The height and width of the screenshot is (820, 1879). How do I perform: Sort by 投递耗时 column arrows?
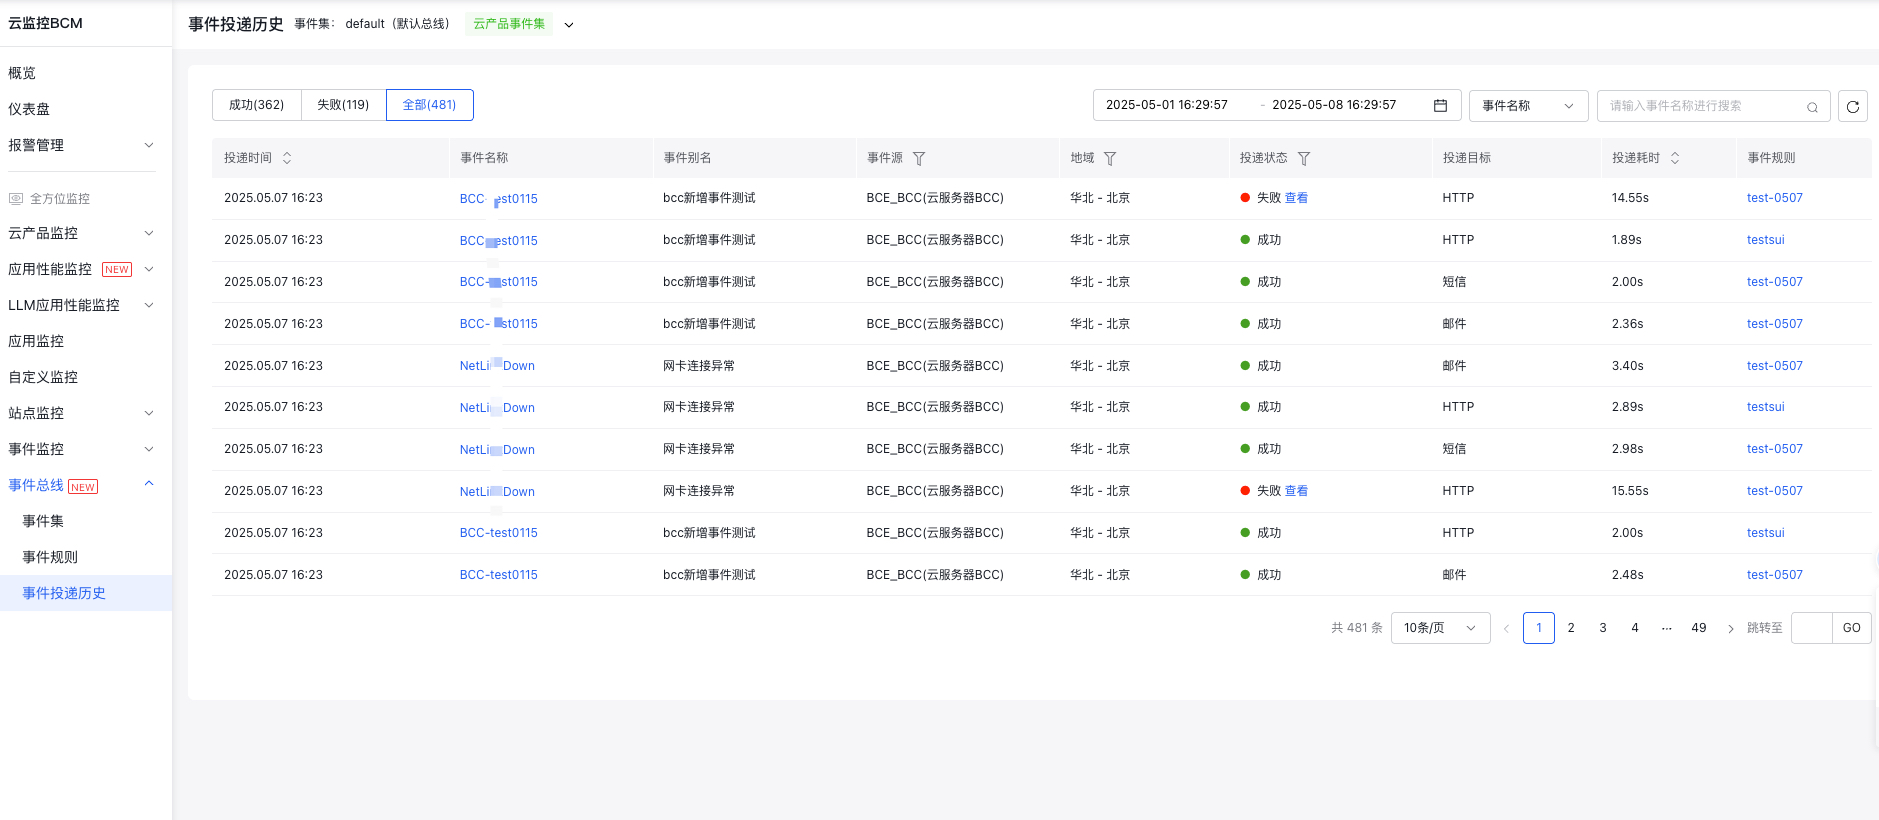[x=1675, y=158]
